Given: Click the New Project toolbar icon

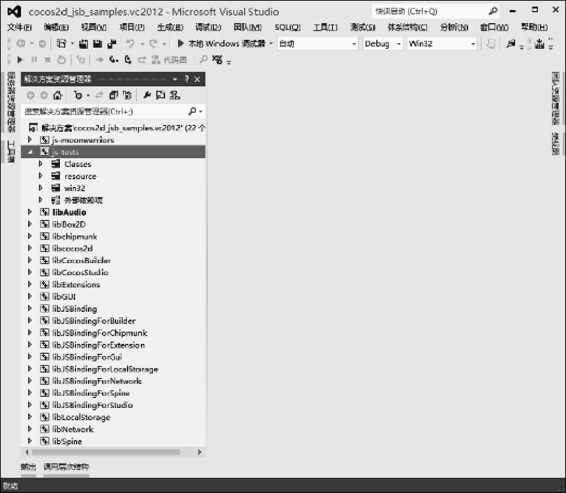Looking at the screenshot, I should 62,44.
